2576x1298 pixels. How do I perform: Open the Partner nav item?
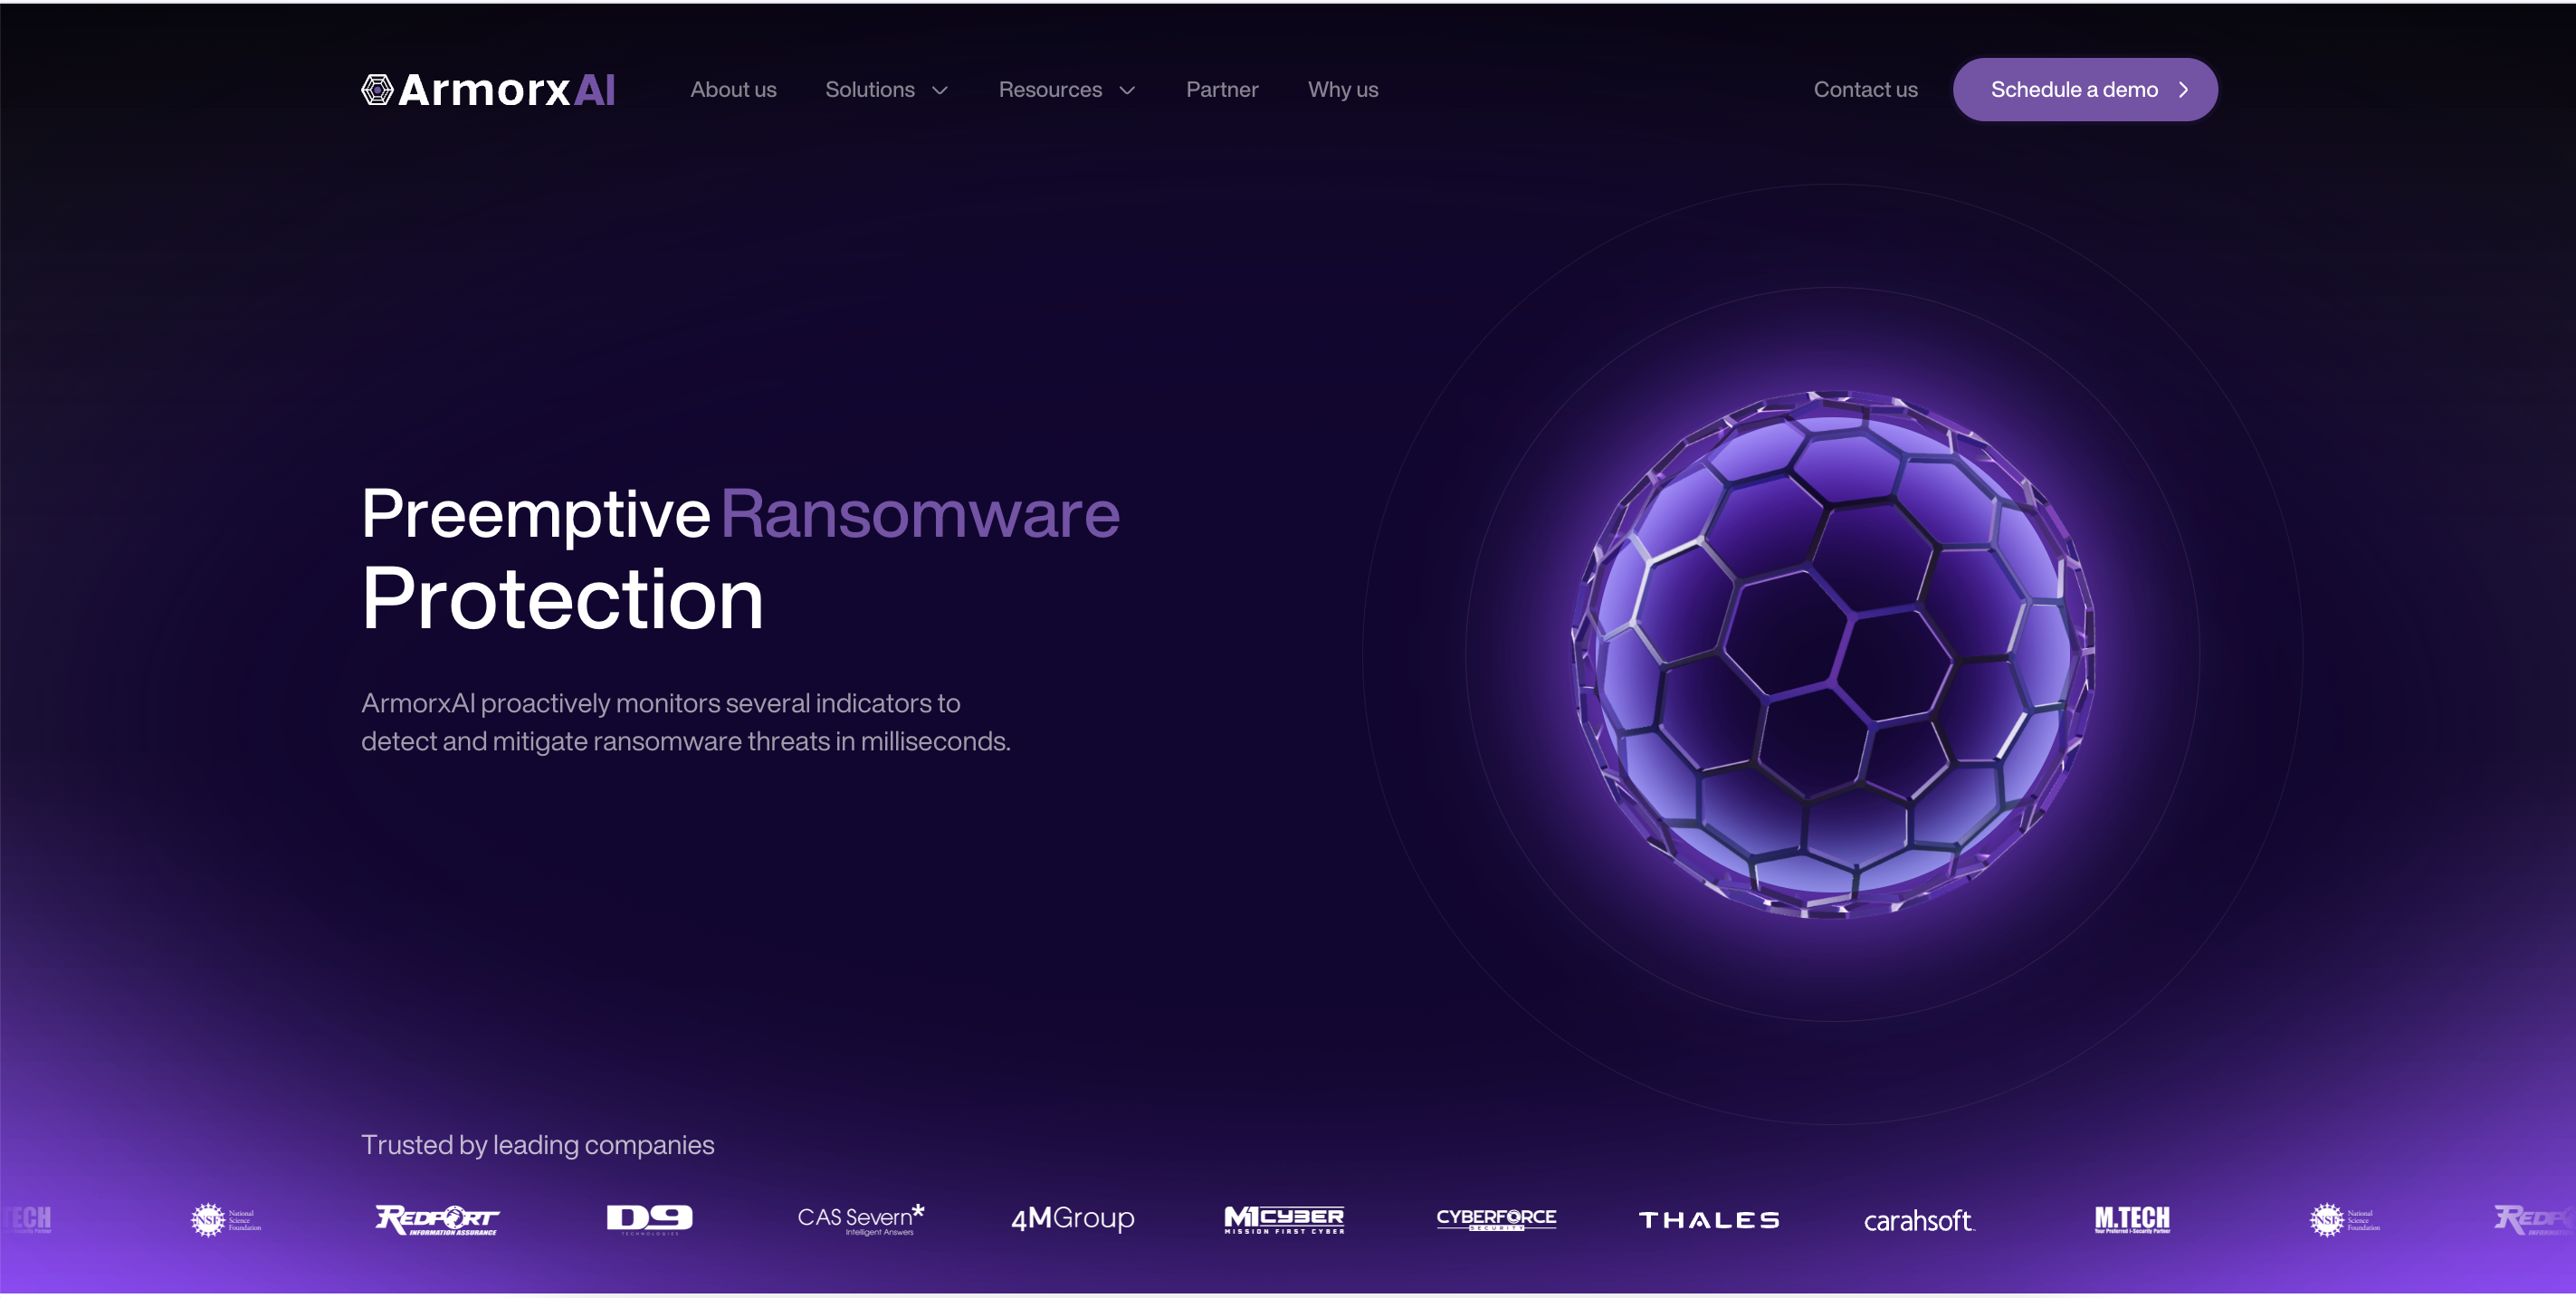point(1221,90)
